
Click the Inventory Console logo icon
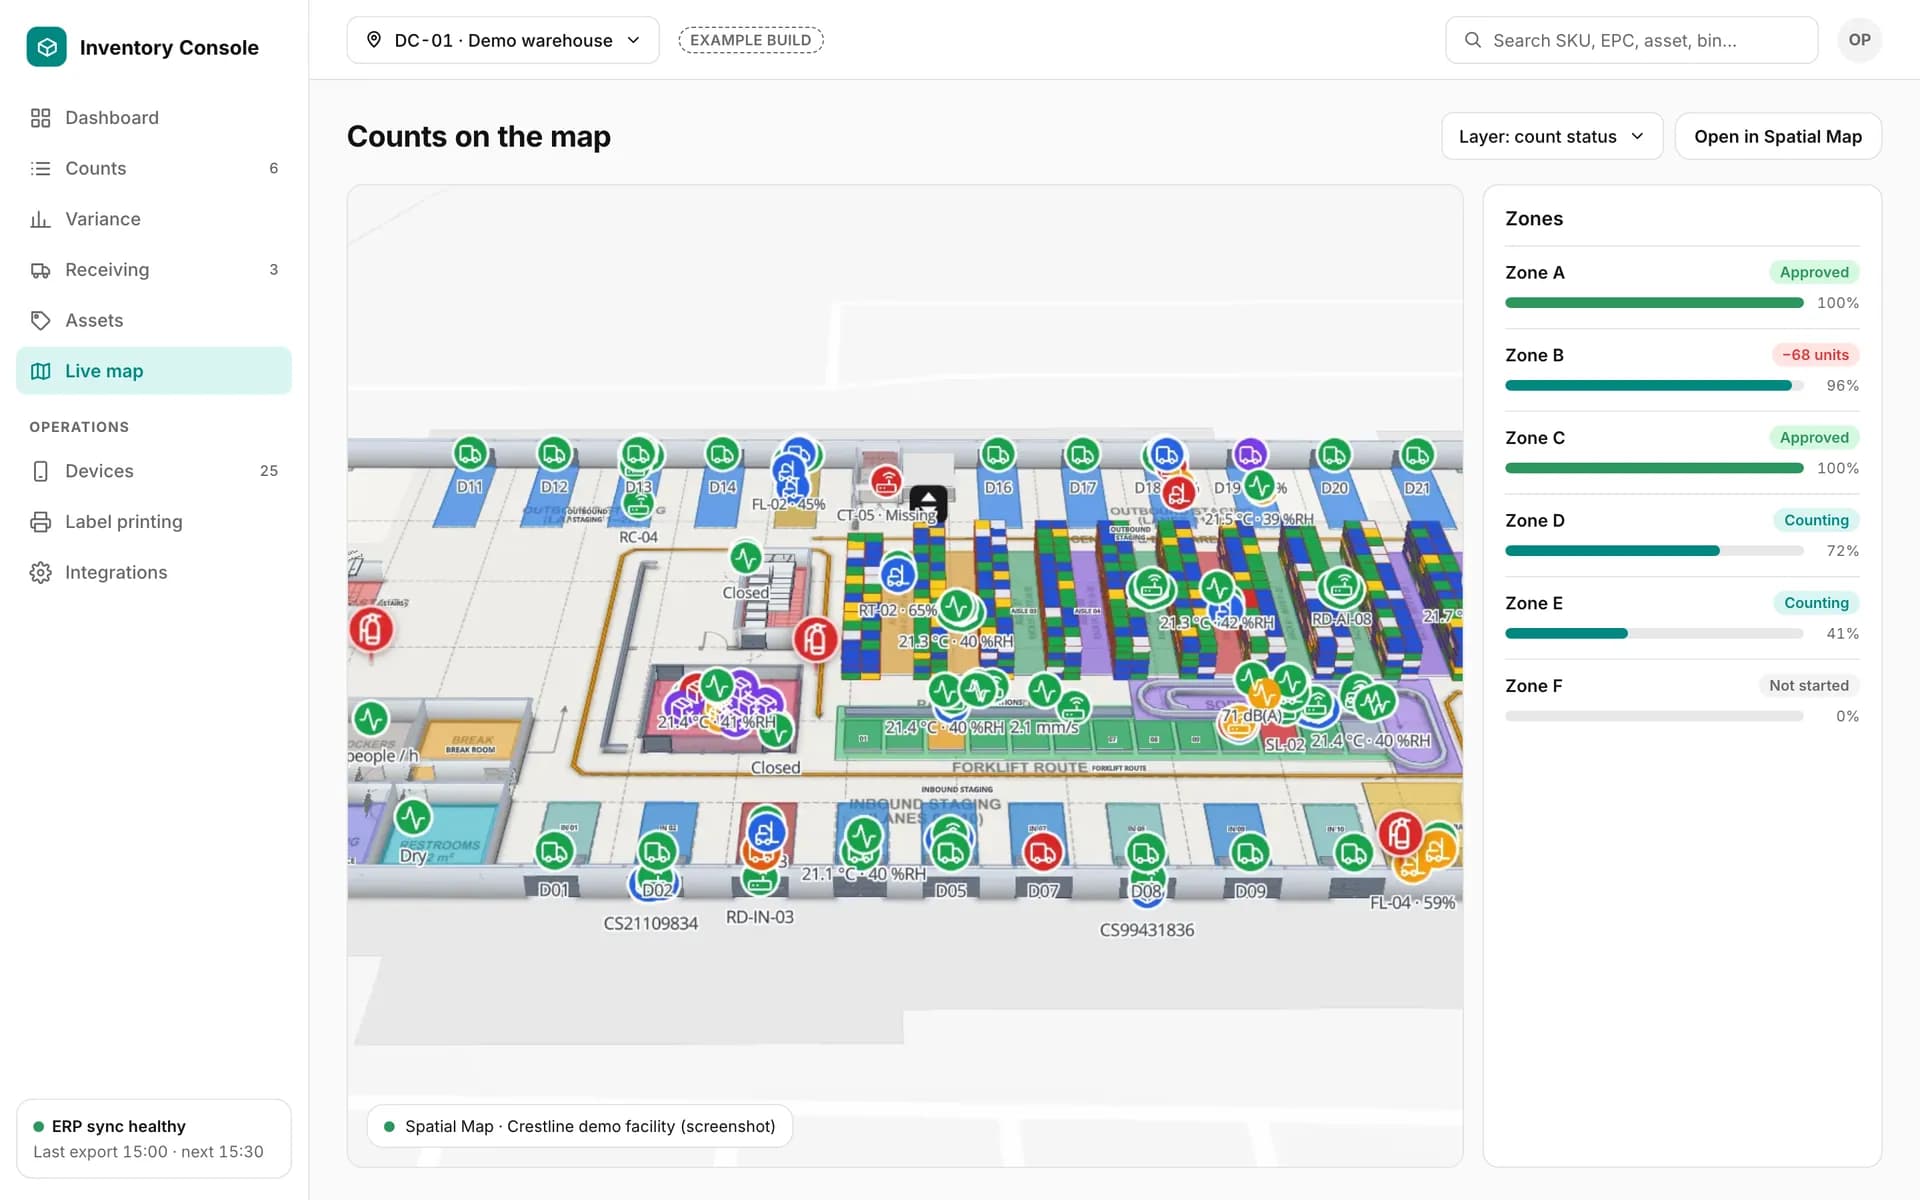pos(46,47)
